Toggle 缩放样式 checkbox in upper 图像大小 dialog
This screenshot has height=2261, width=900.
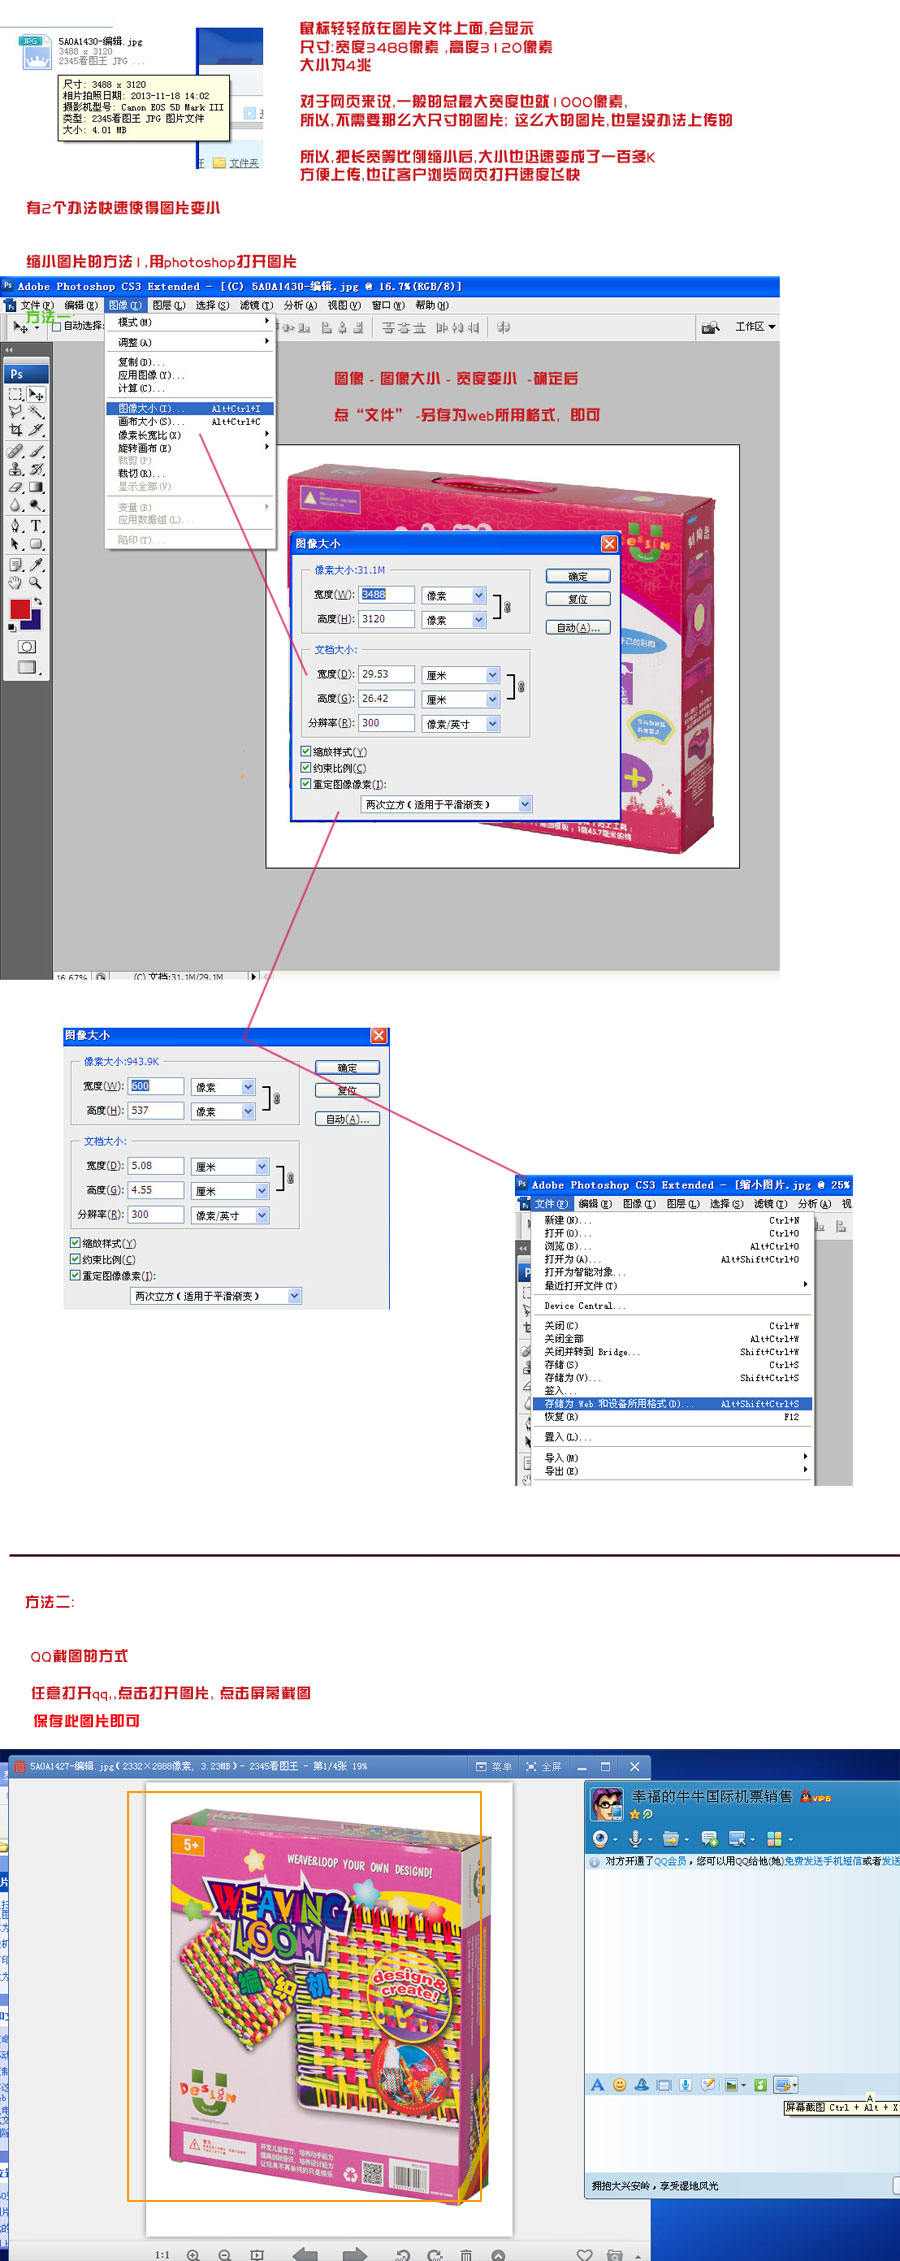tap(306, 751)
